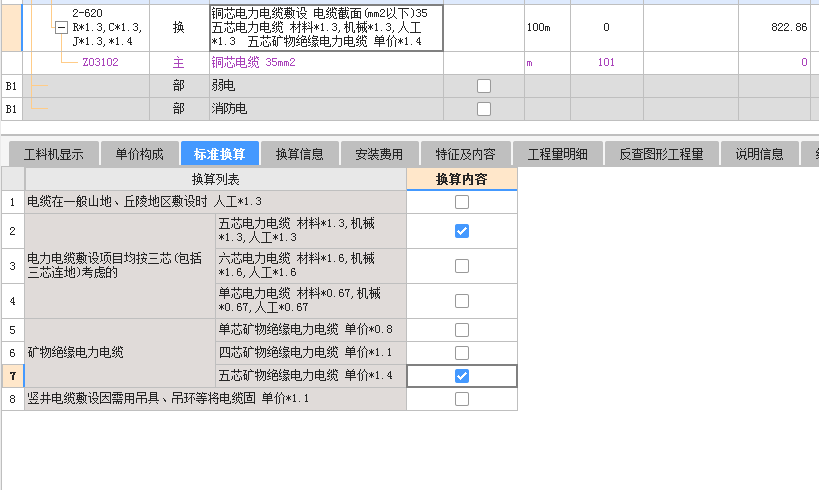The height and width of the screenshot is (490, 819).
Task: Switch to the 工料机显示 tab
Action: tap(54, 154)
